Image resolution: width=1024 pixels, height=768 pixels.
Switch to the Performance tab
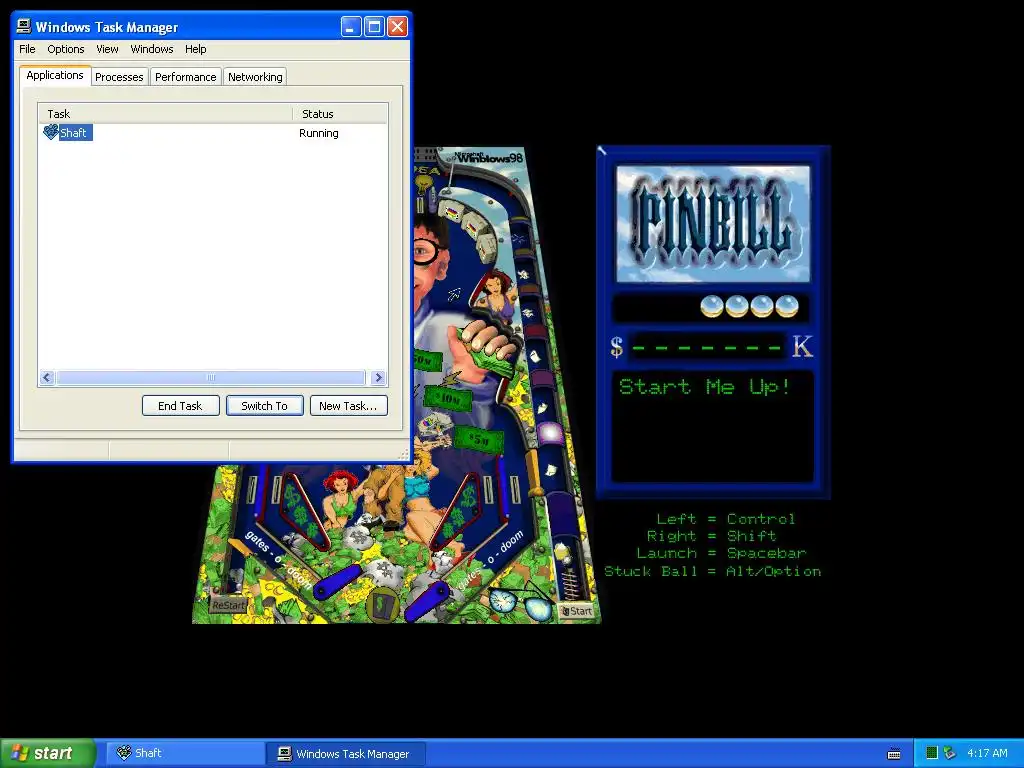click(x=185, y=77)
